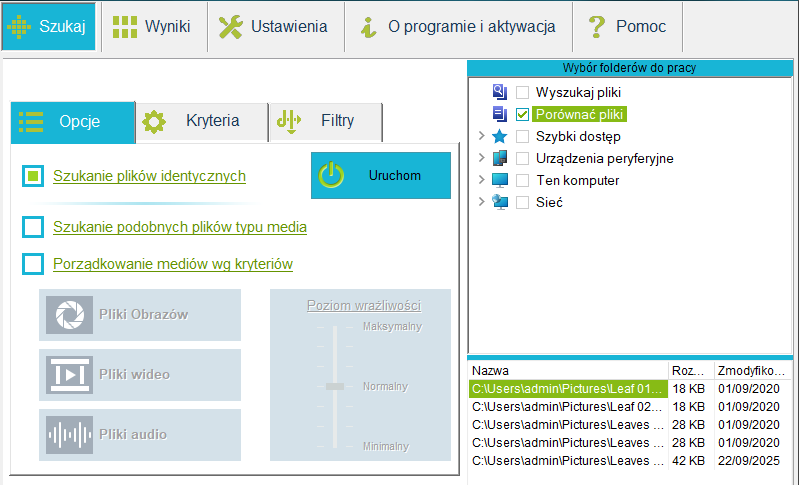Sort file list by Nazwa column
The width and height of the screenshot is (800, 485).
coord(568,371)
